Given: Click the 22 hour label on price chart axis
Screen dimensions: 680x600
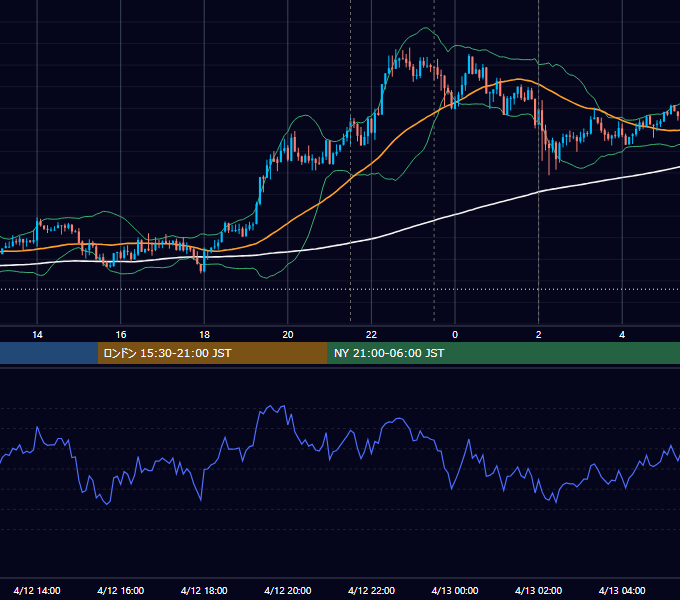Looking at the screenshot, I should pyautogui.click(x=371, y=335).
